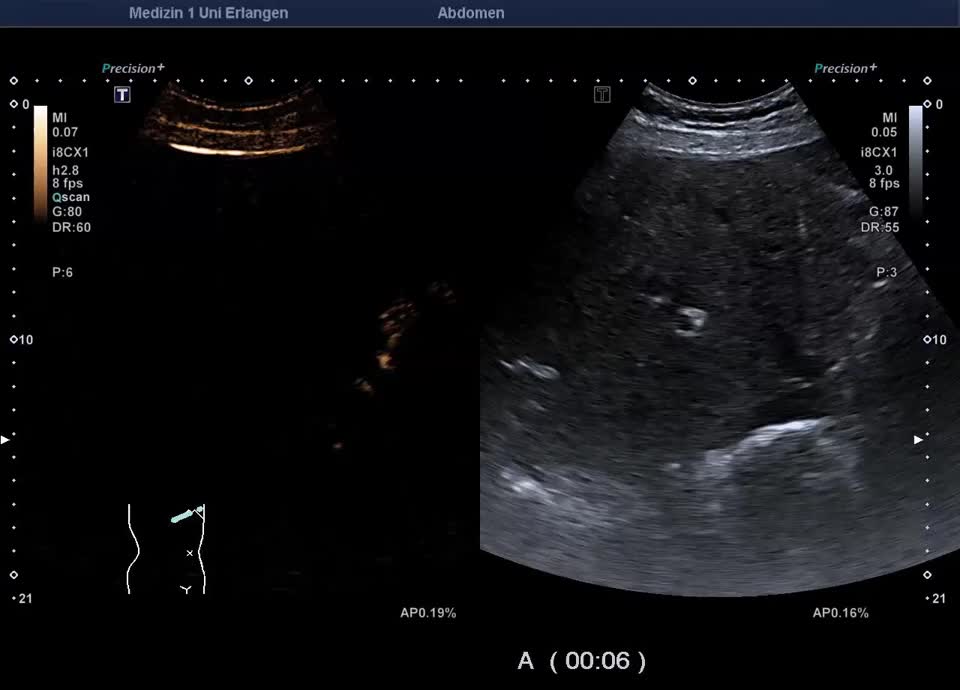Select the abdomen body marker pictogram
This screenshot has width=960, height=690.
tap(166, 549)
